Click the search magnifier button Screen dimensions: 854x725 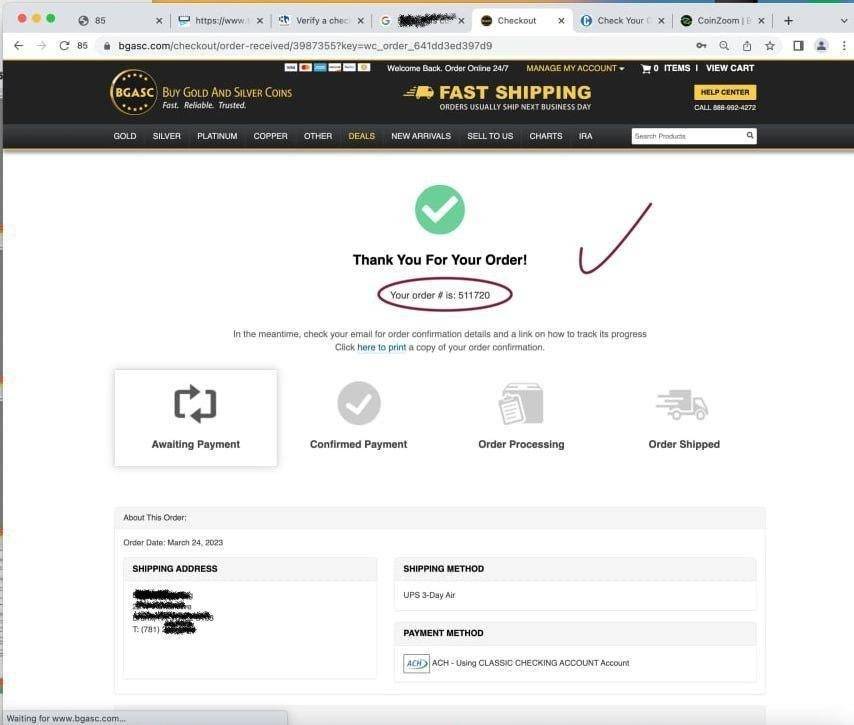click(x=750, y=136)
